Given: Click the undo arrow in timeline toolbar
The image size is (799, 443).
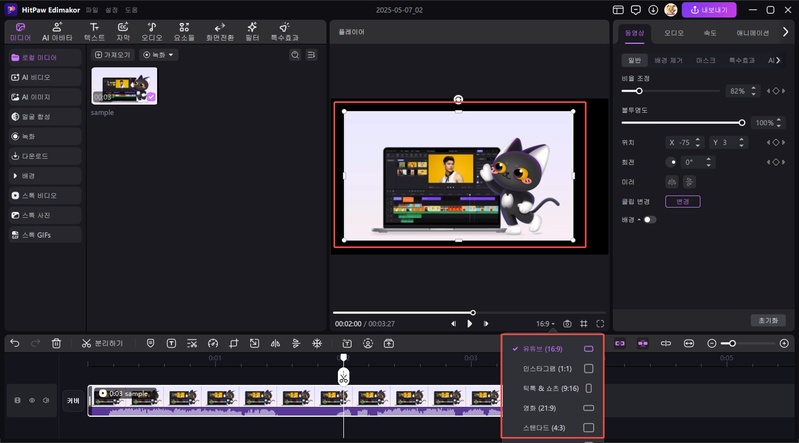Looking at the screenshot, I should (x=15, y=344).
